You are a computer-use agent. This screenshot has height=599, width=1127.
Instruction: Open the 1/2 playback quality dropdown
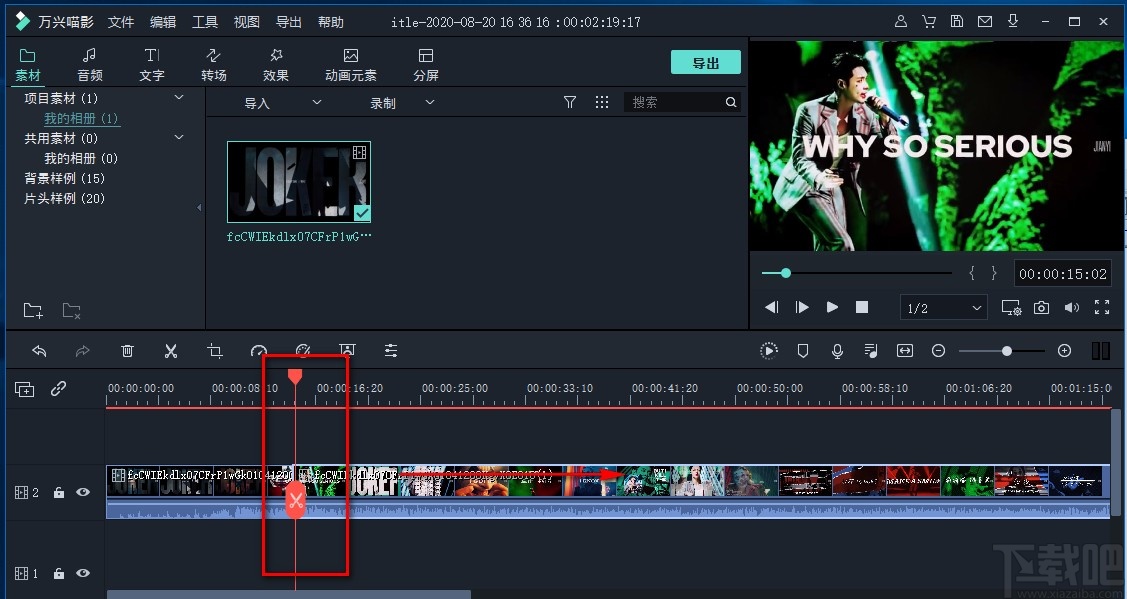click(942, 307)
